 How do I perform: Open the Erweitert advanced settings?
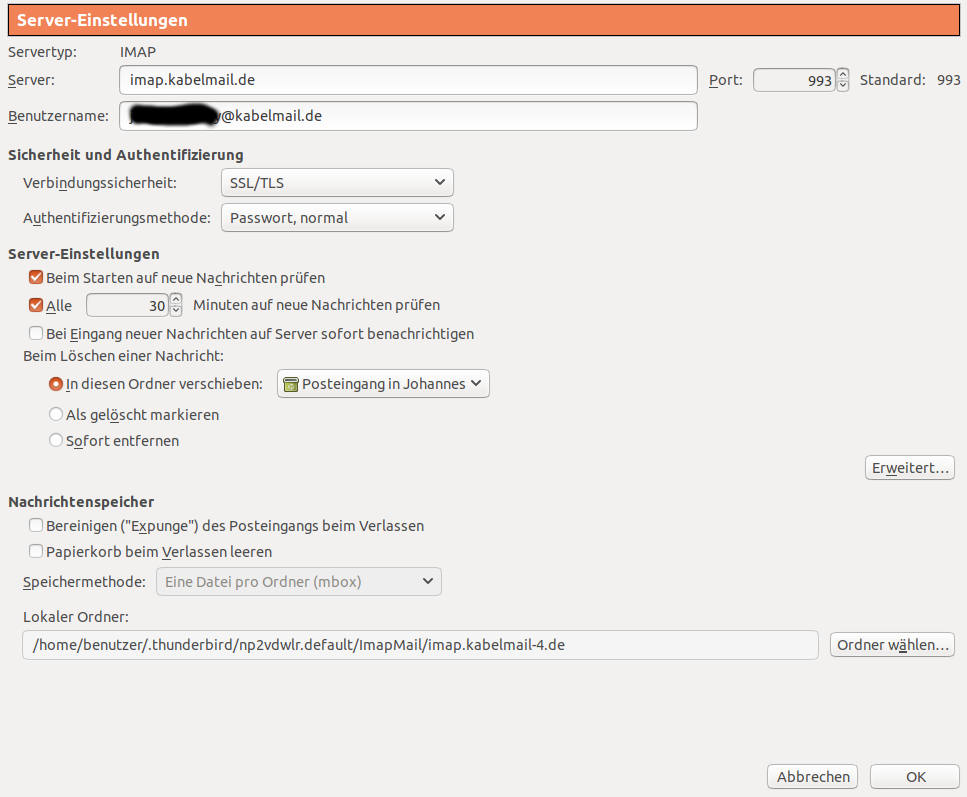[910, 468]
